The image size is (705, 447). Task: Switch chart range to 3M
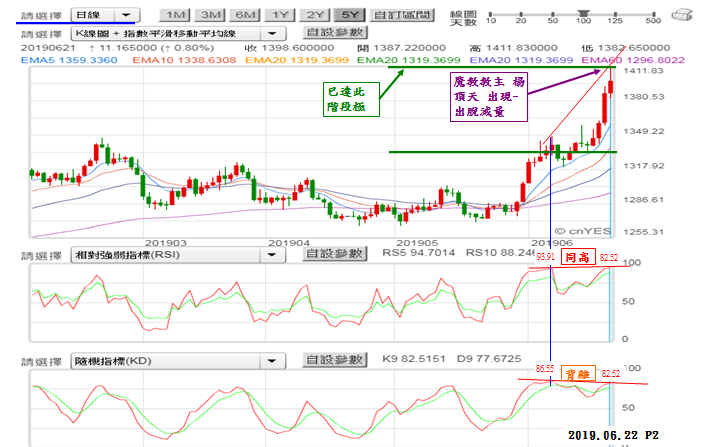tap(210, 15)
